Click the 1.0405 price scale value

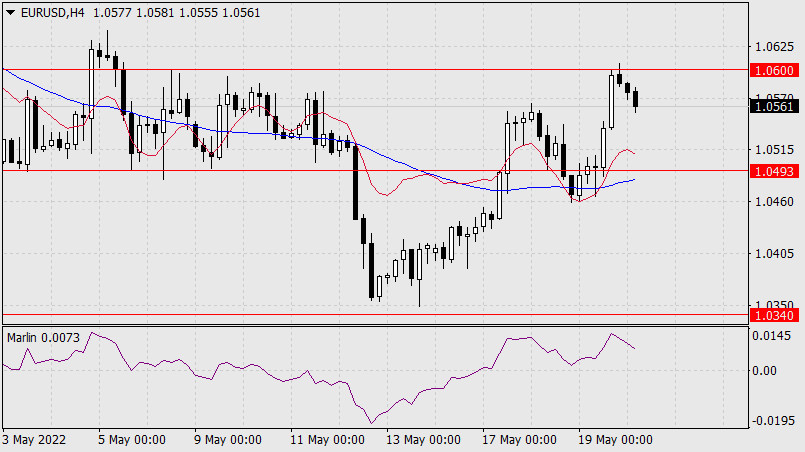point(774,253)
